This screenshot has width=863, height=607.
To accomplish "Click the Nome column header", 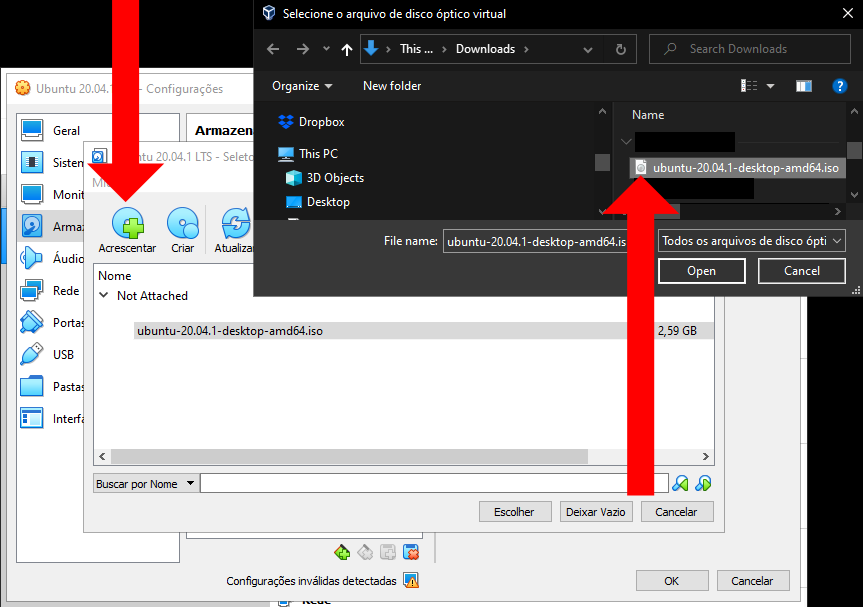I will coord(114,276).
